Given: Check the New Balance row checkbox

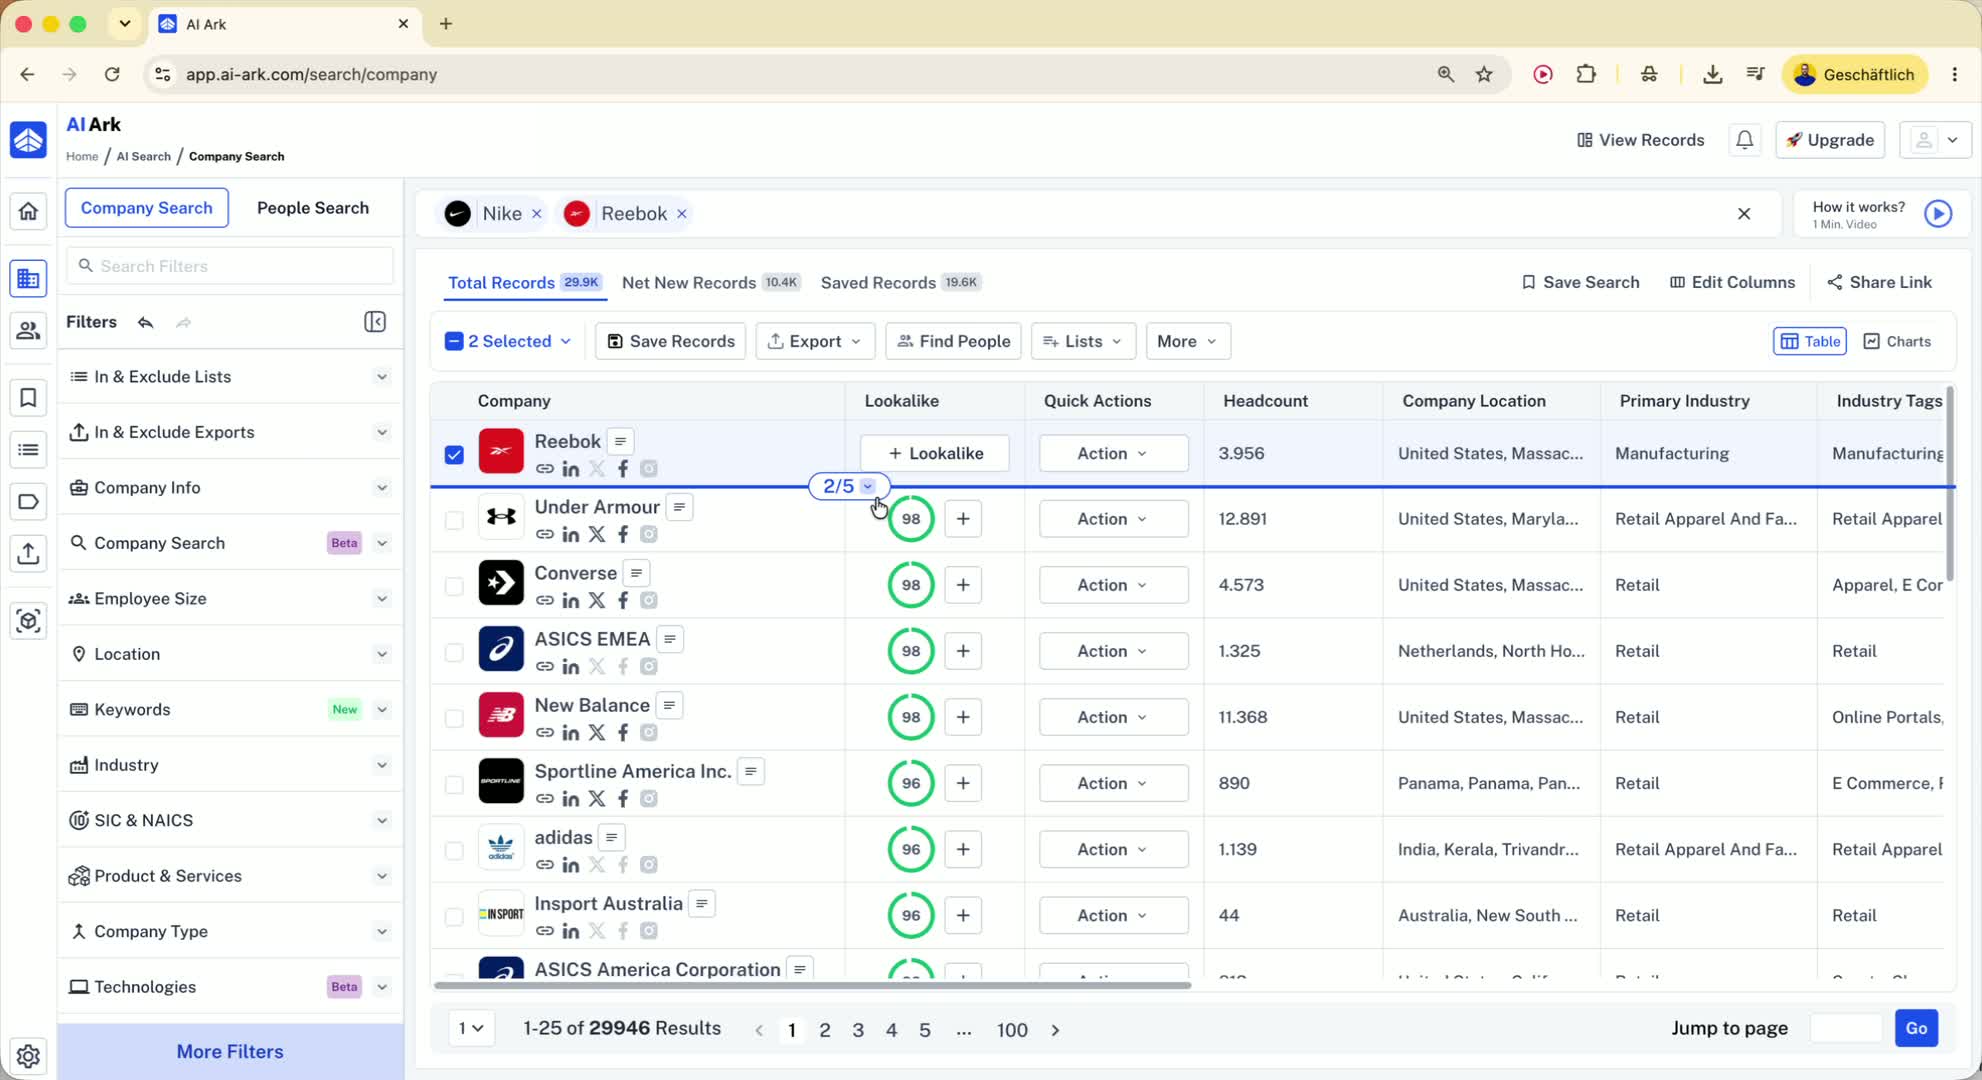Looking at the screenshot, I should (454, 718).
